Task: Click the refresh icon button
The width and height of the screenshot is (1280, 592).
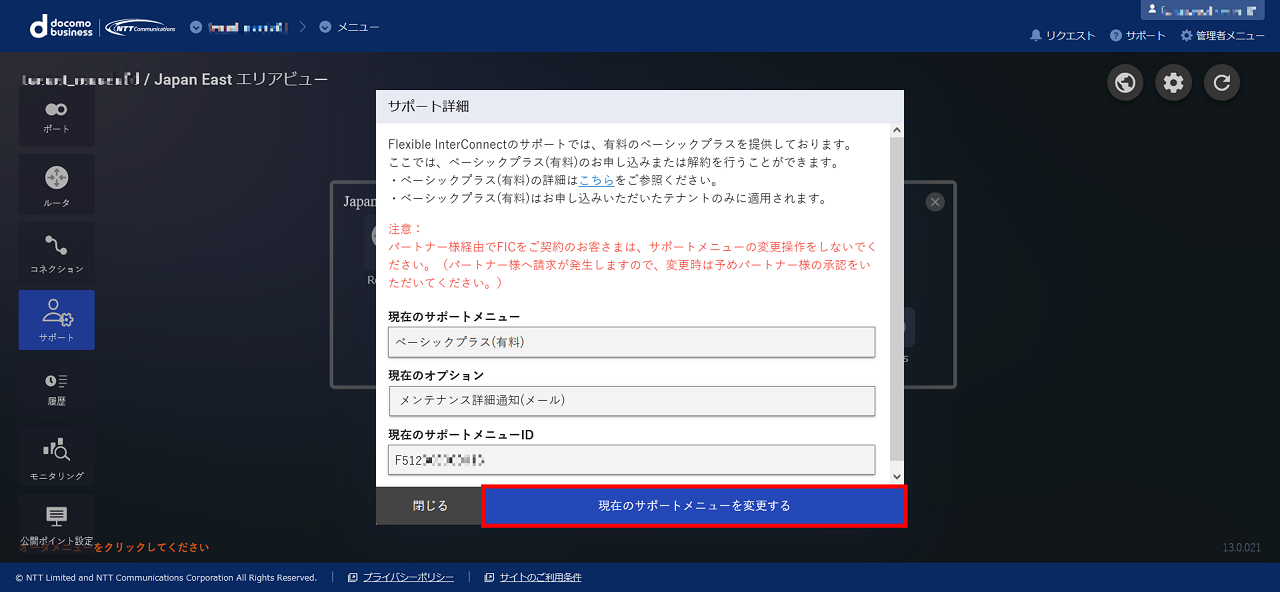Action: click(x=1221, y=83)
